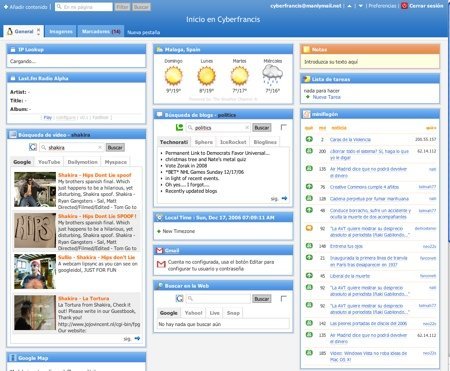Click the Añadir contenido plus icon
The image size is (450, 371).
(6, 7)
